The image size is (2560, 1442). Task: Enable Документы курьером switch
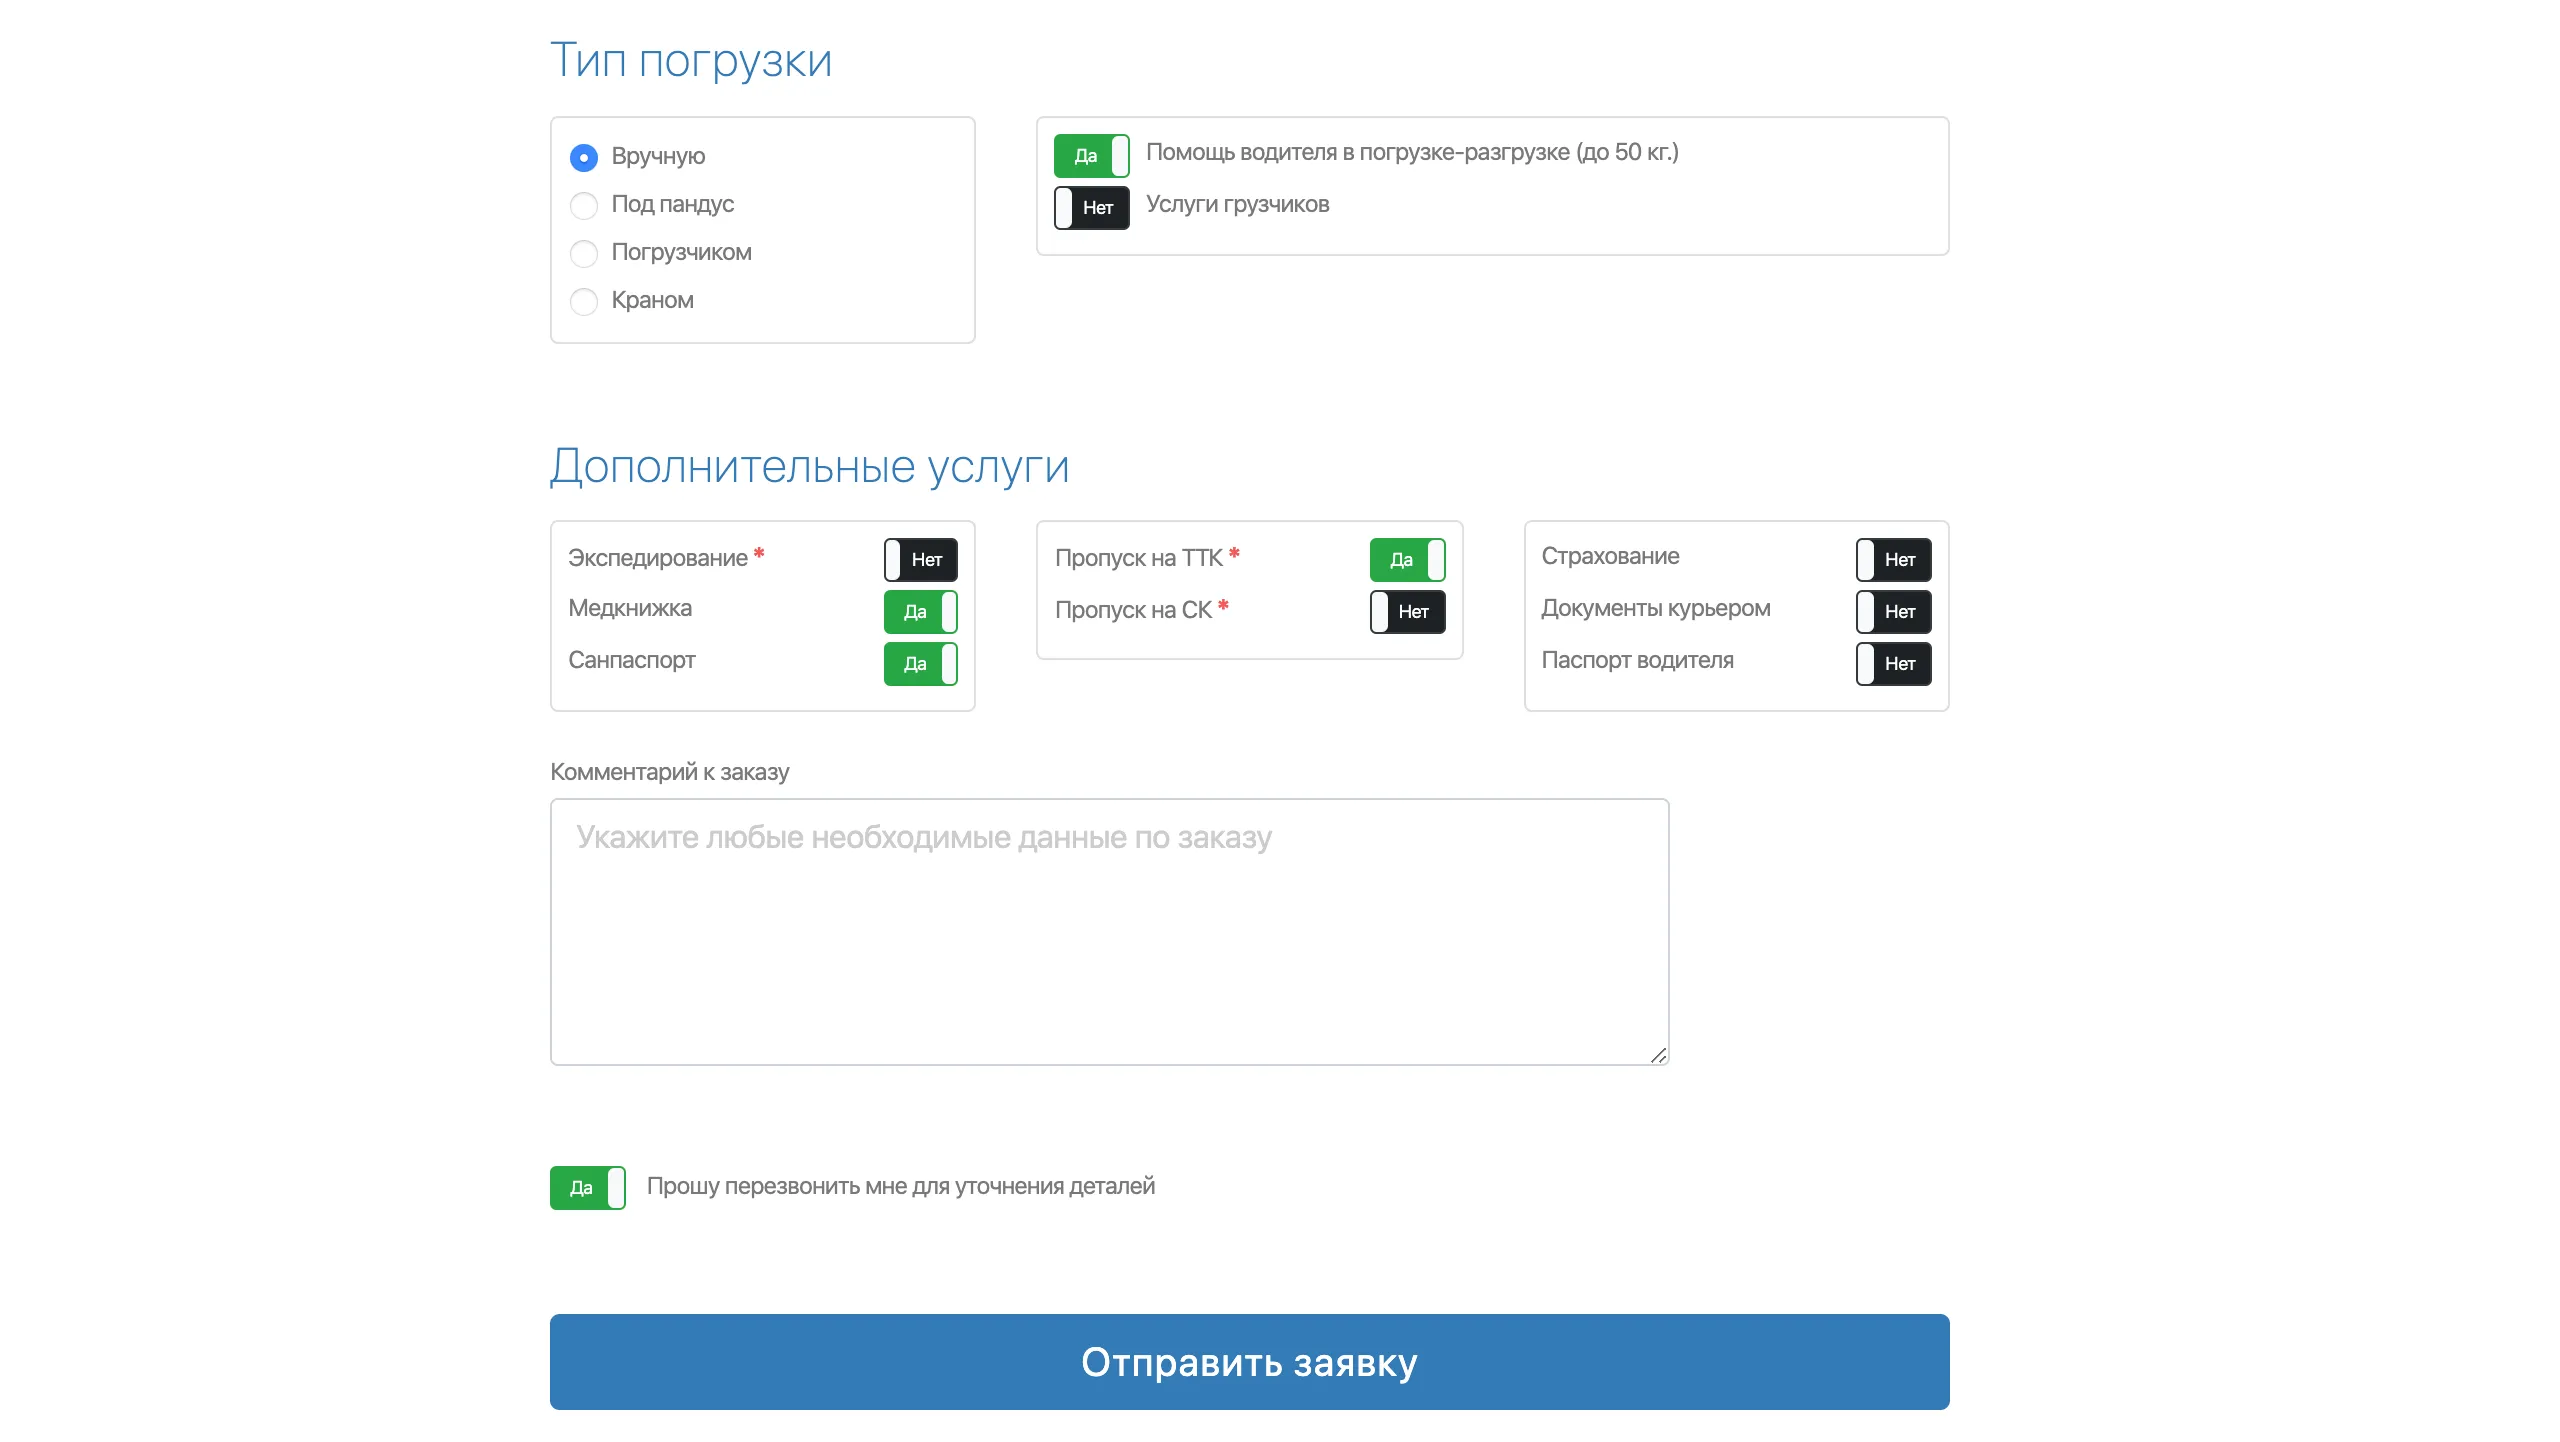pos(1893,612)
